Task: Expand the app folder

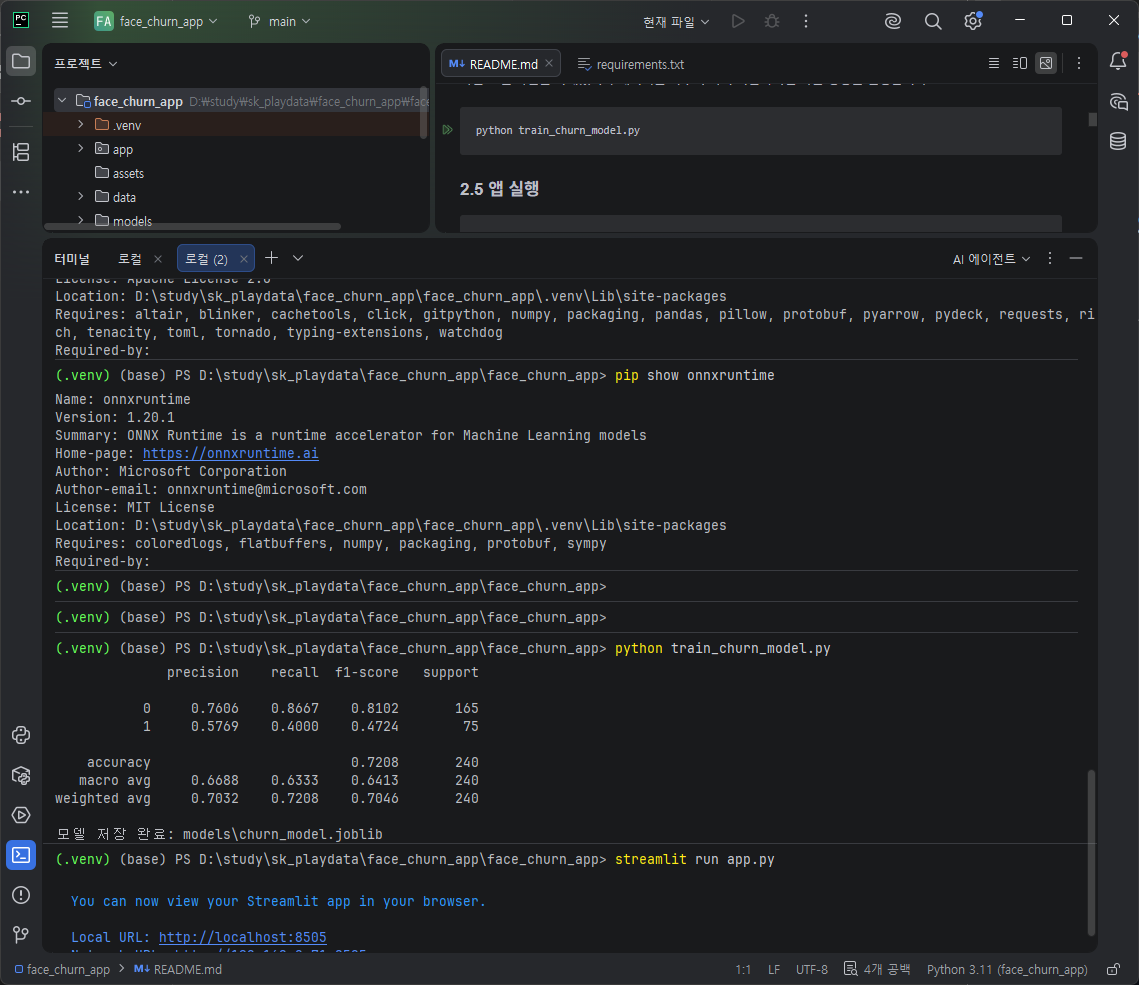Action: point(81,149)
